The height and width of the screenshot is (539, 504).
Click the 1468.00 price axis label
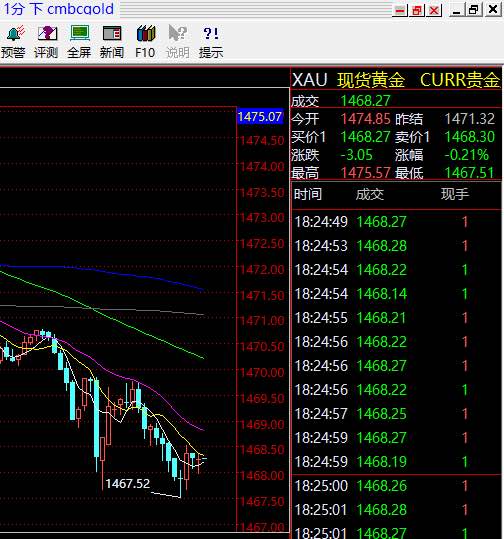click(262, 476)
